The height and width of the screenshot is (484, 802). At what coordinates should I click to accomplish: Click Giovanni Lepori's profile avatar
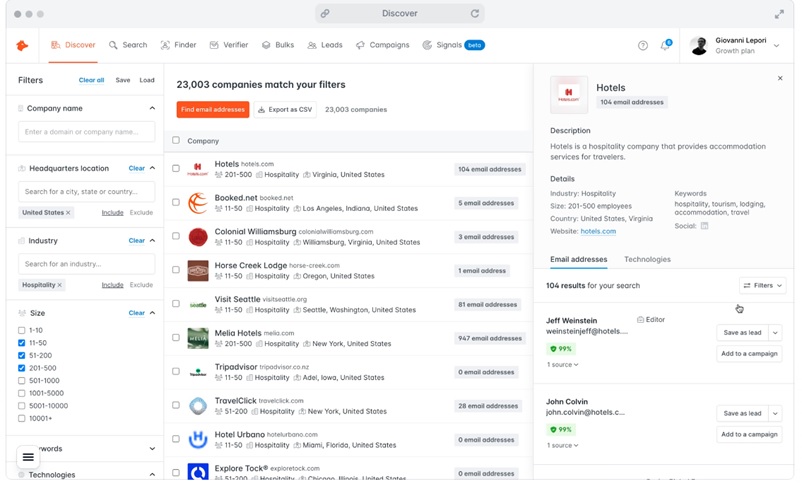(699, 46)
